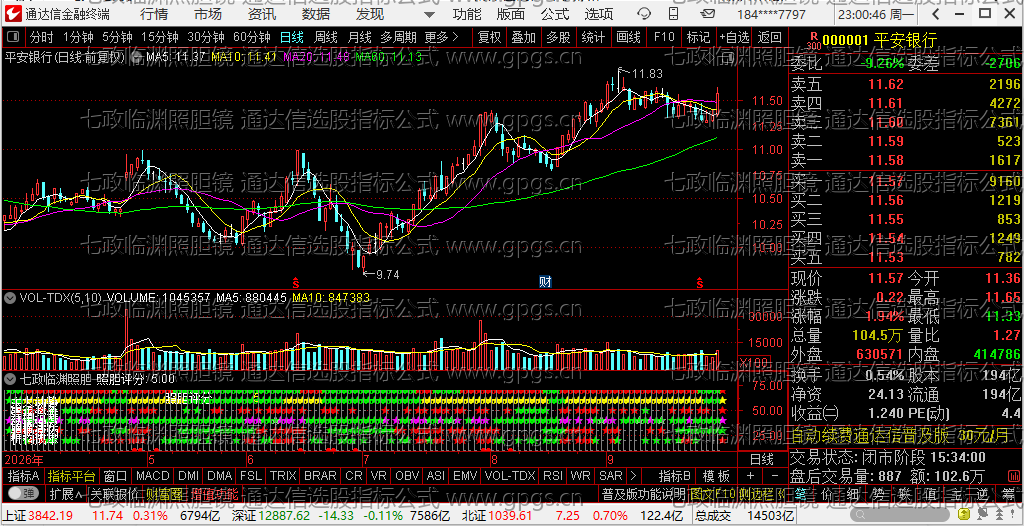Click 返回 to go back
This screenshot has height=526, width=1024.
(769, 37)
